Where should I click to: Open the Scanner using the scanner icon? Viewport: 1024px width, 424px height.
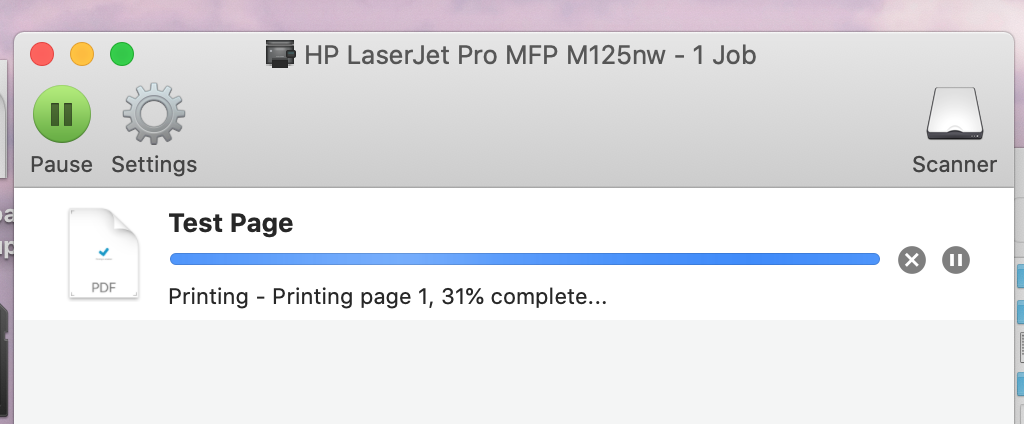coord(954,114)
